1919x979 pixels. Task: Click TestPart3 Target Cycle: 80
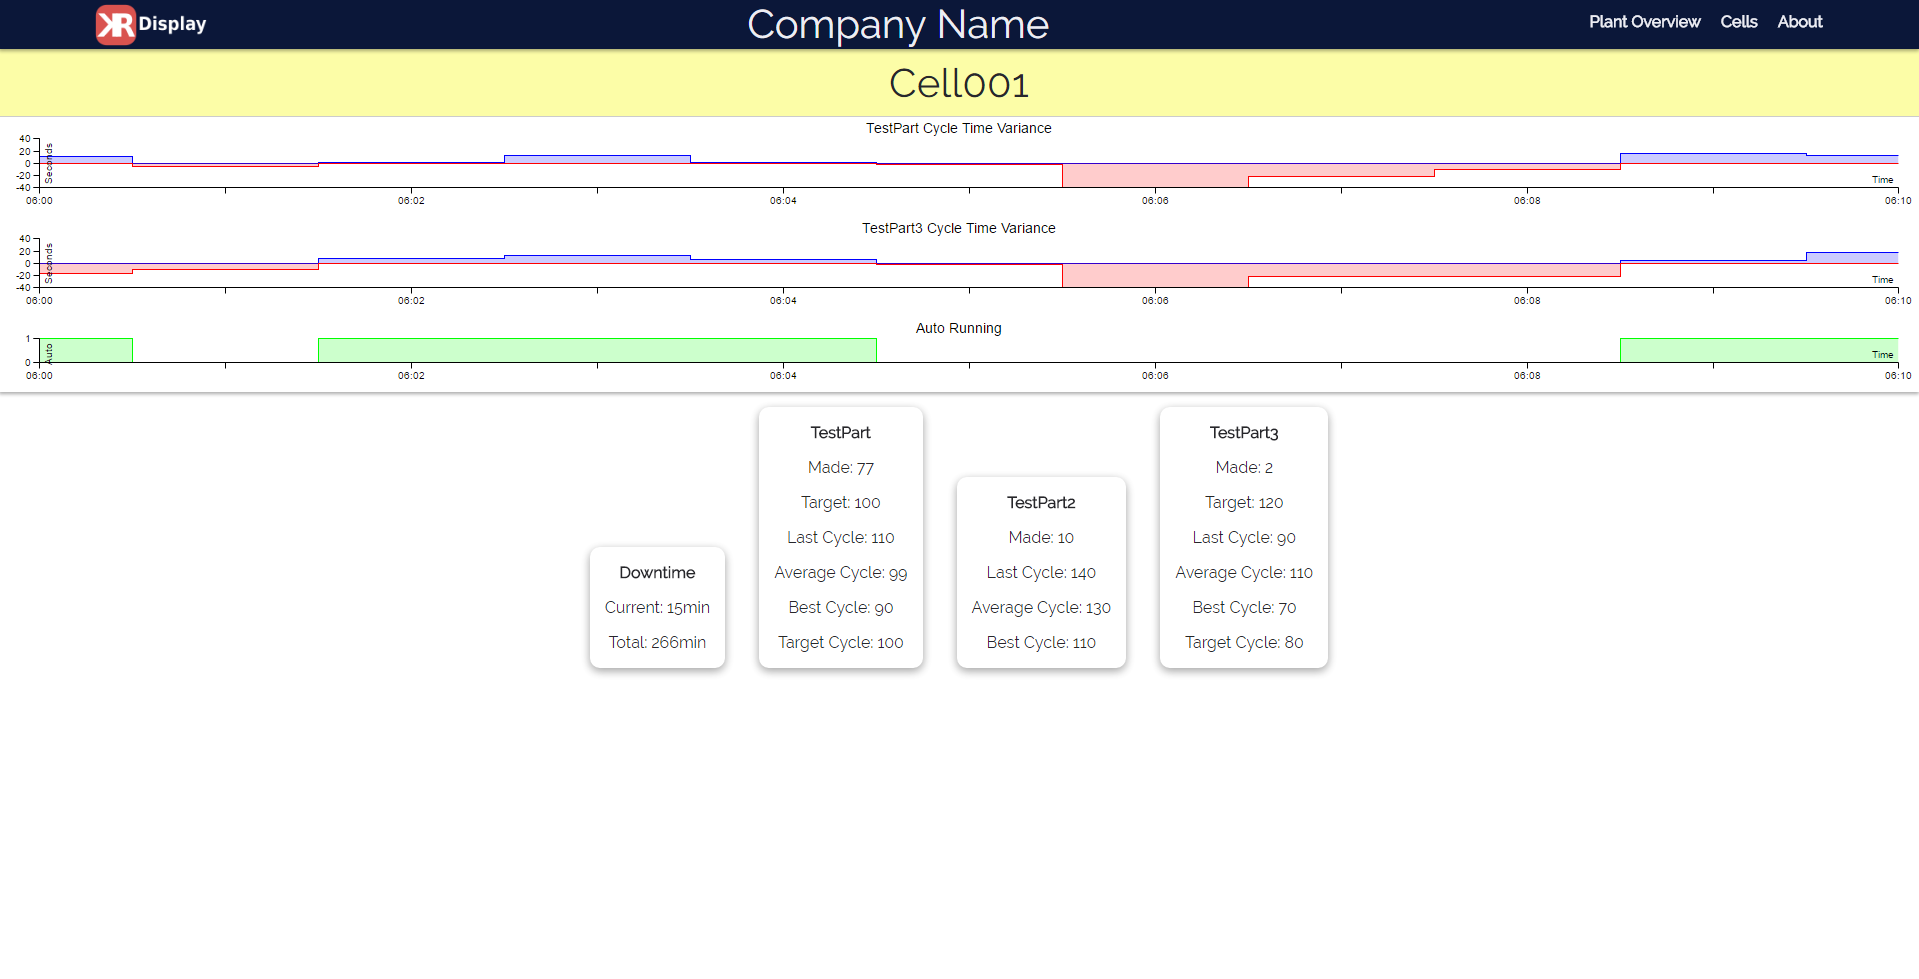click(x=1244, y=643)
